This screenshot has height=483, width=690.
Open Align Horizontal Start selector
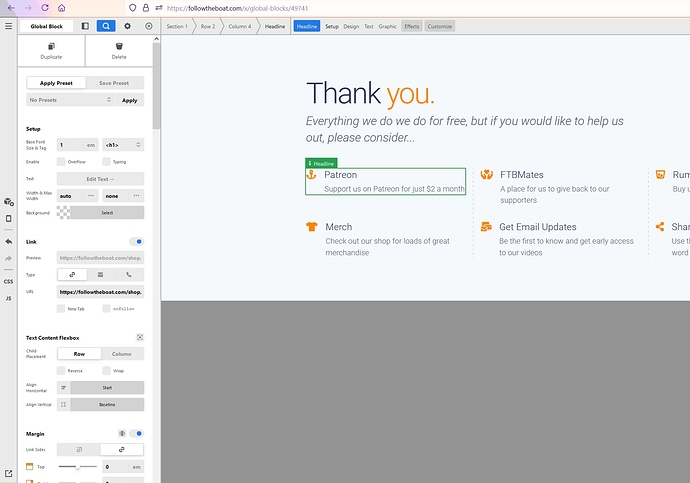(107, 388)
